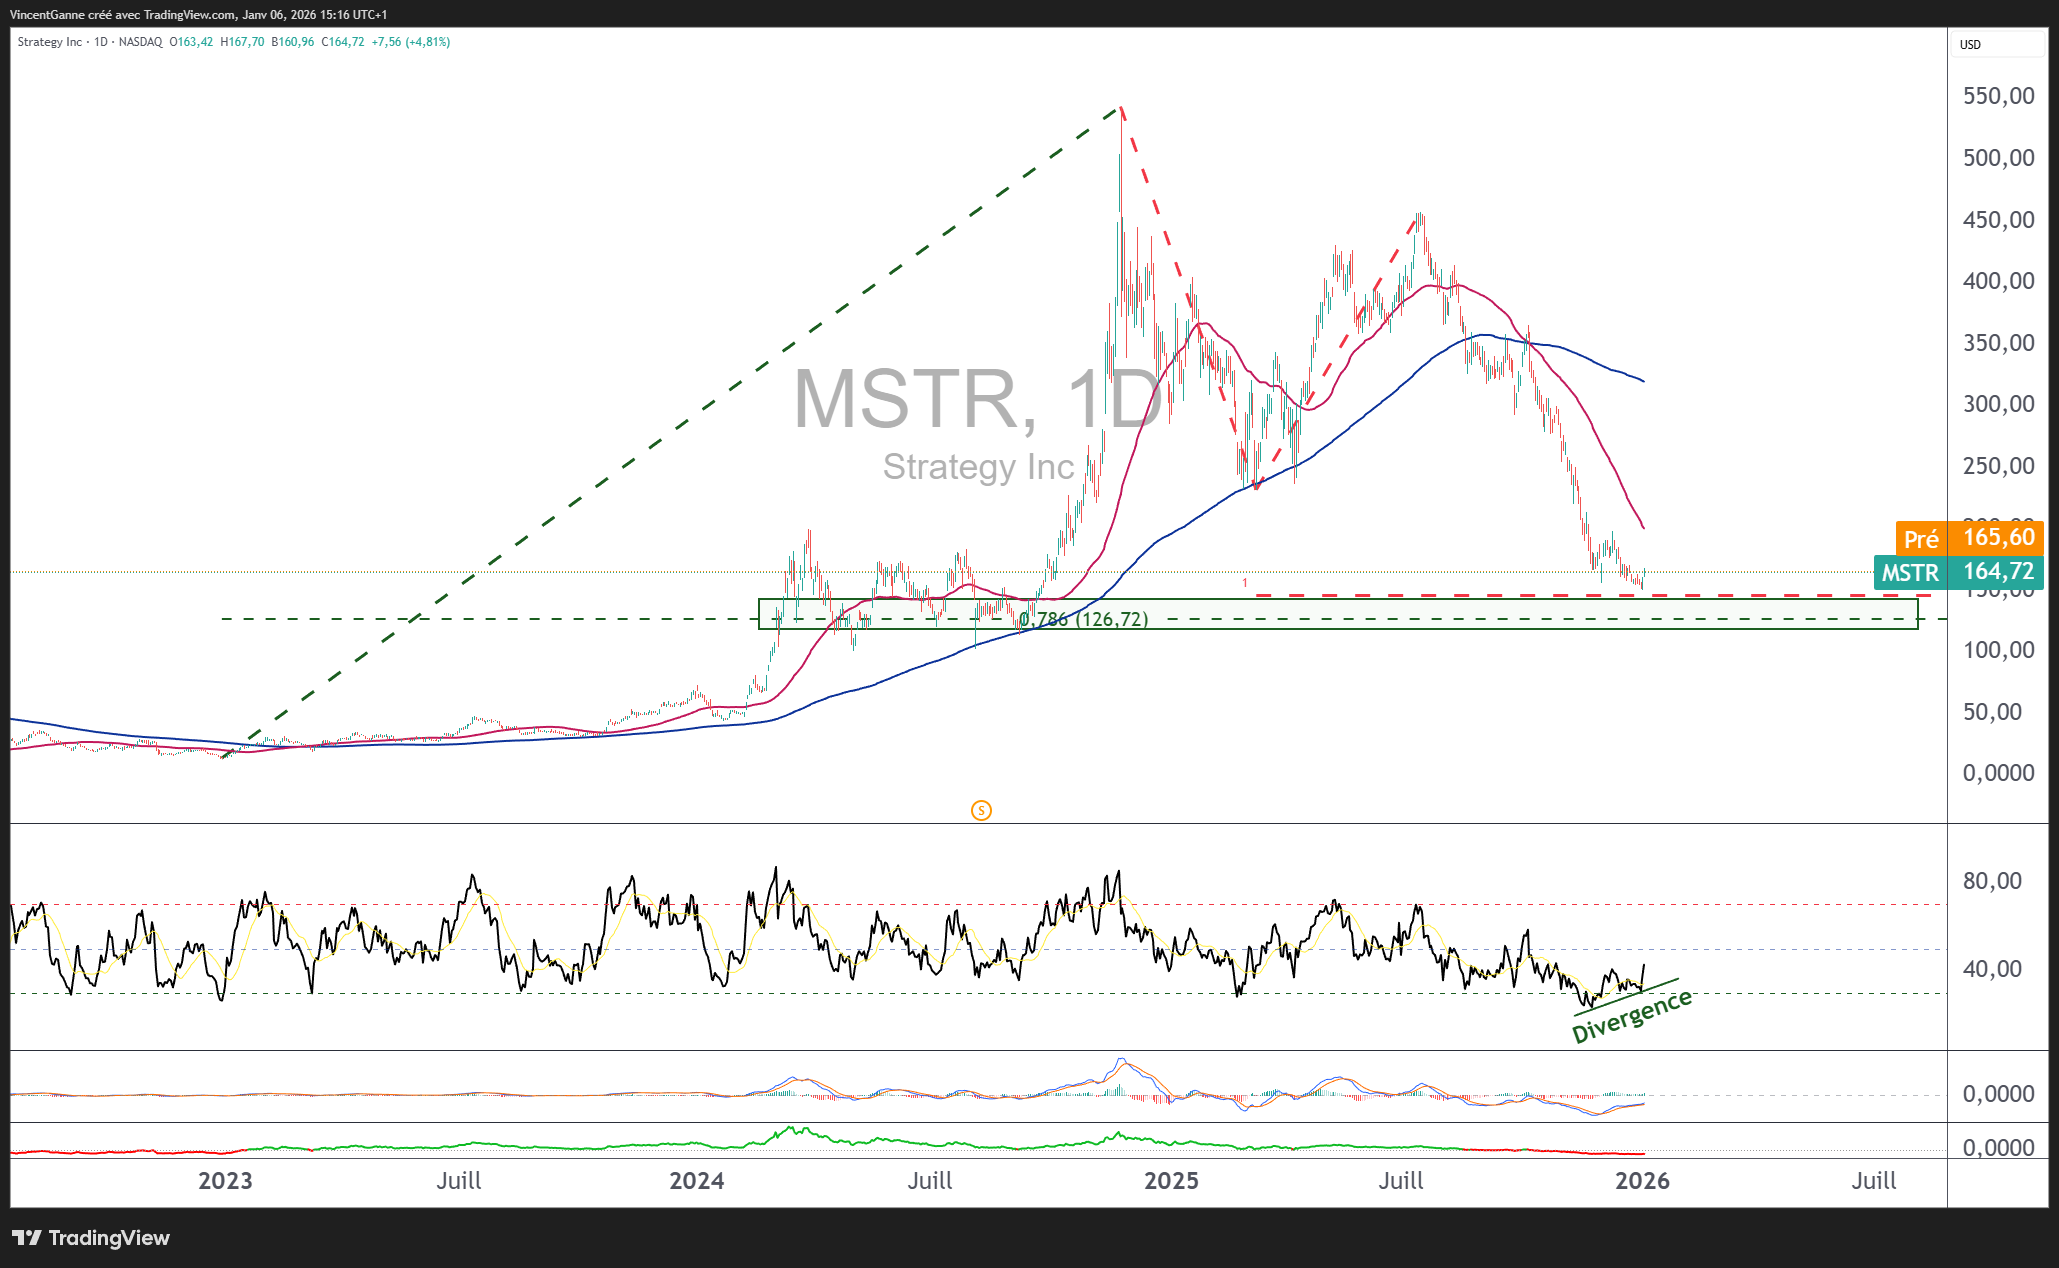Viewport: 2059px width, 1268px height.
Task: Click the orange Pré 165,60 price label
Action: click(x=1968, y=538)
